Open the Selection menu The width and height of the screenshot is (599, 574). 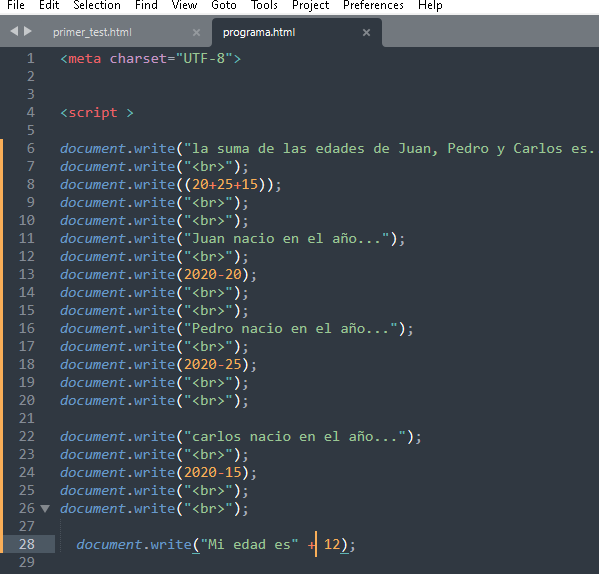[x=97, y=5]
